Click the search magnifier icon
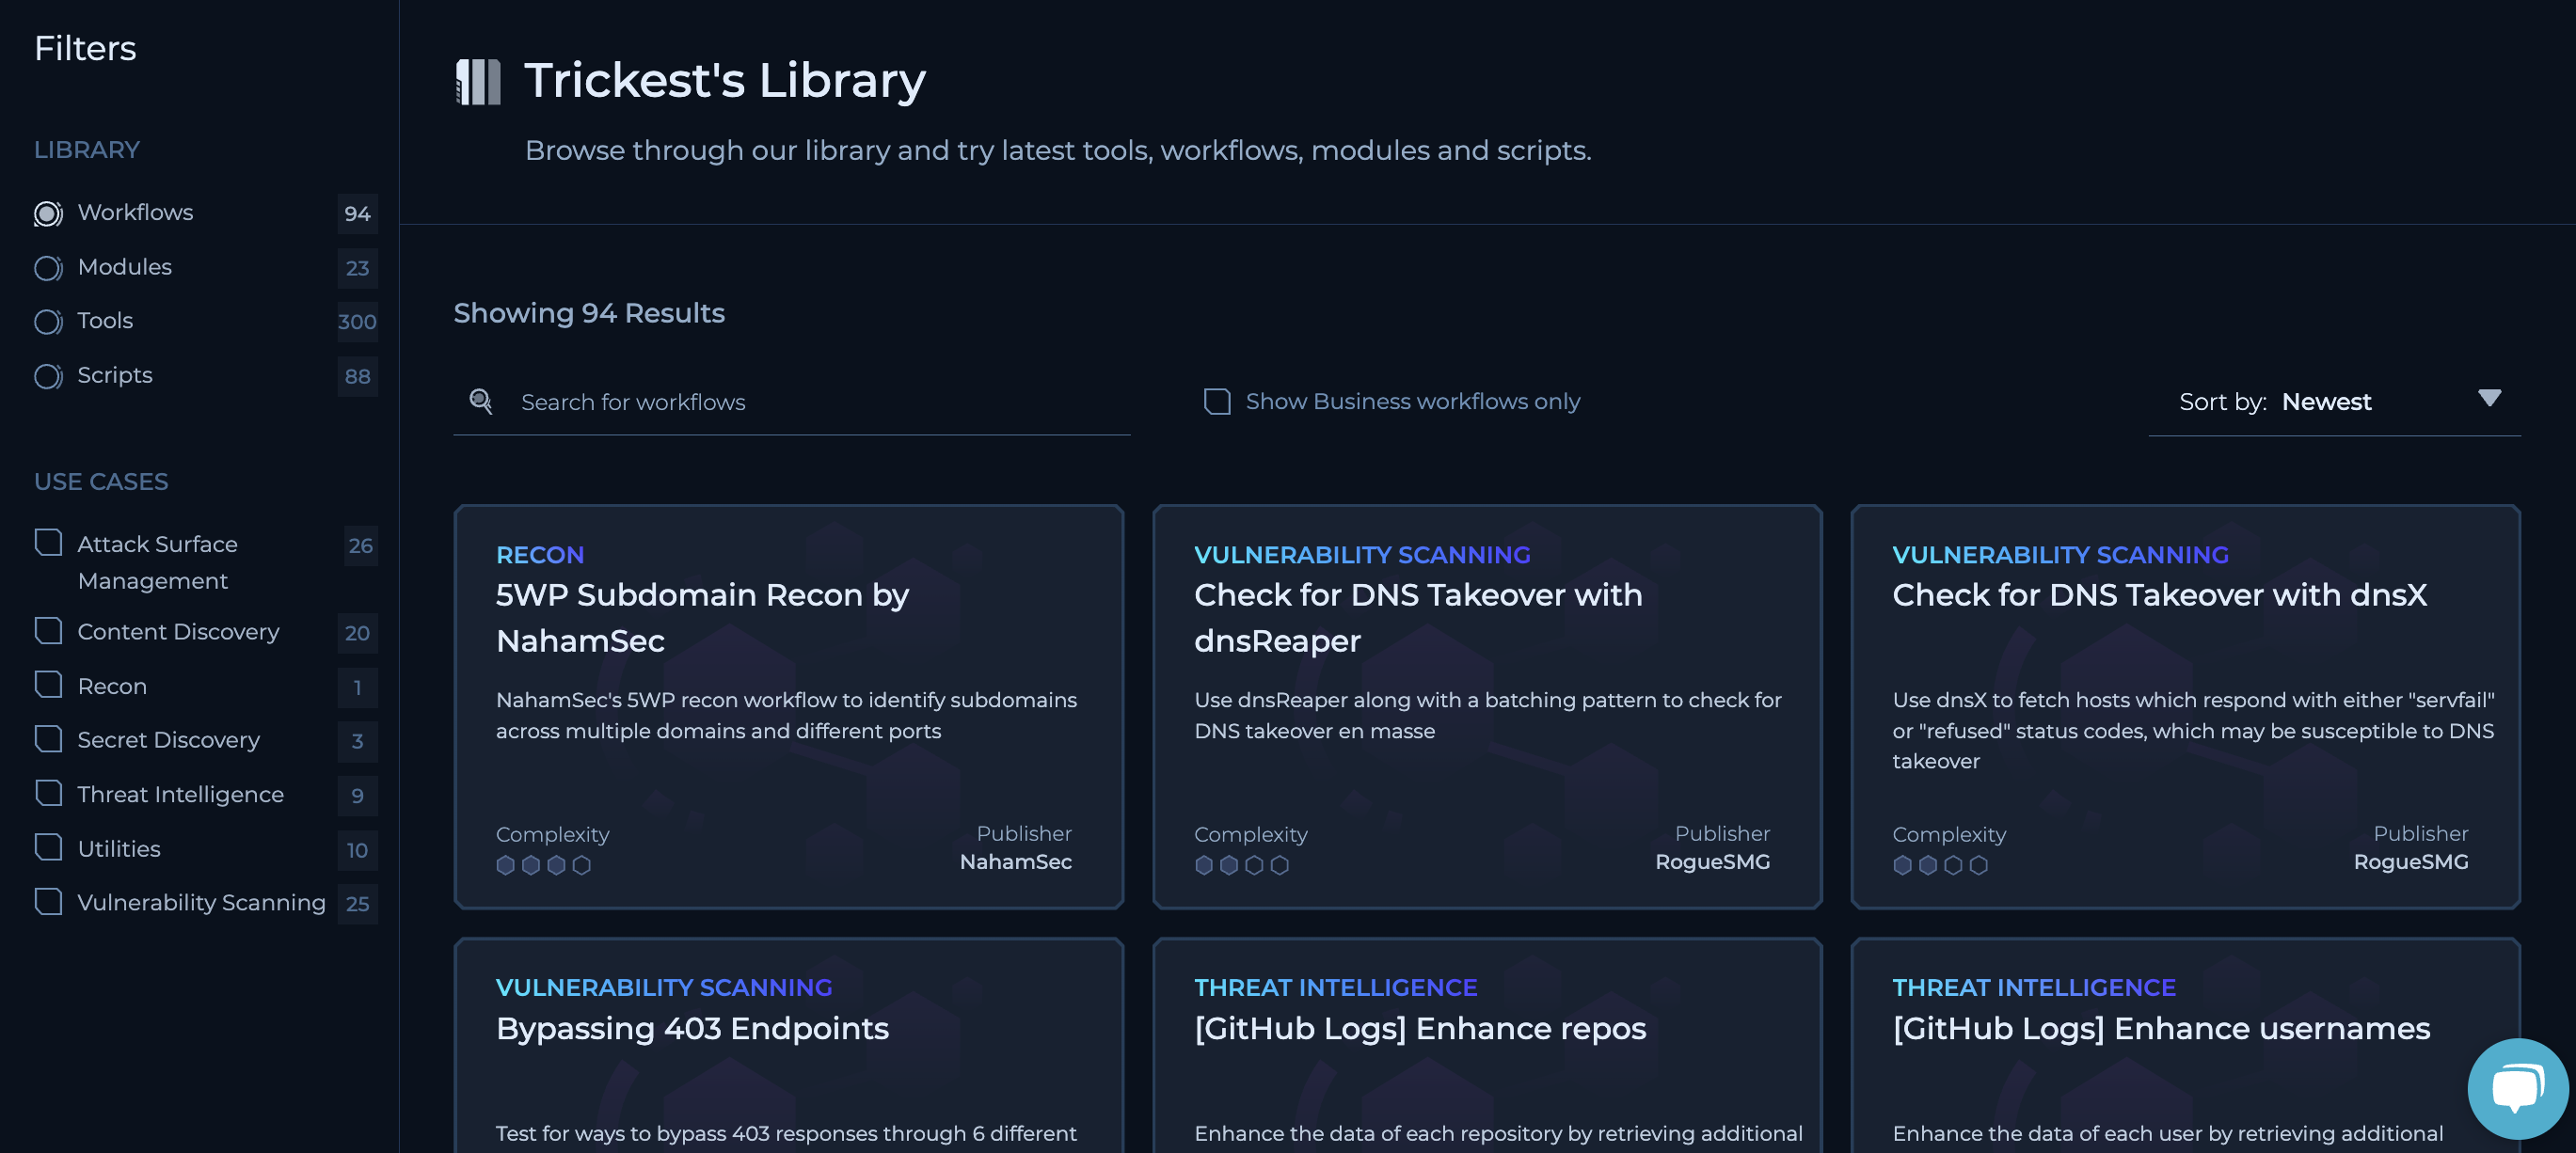 point(481,401)
